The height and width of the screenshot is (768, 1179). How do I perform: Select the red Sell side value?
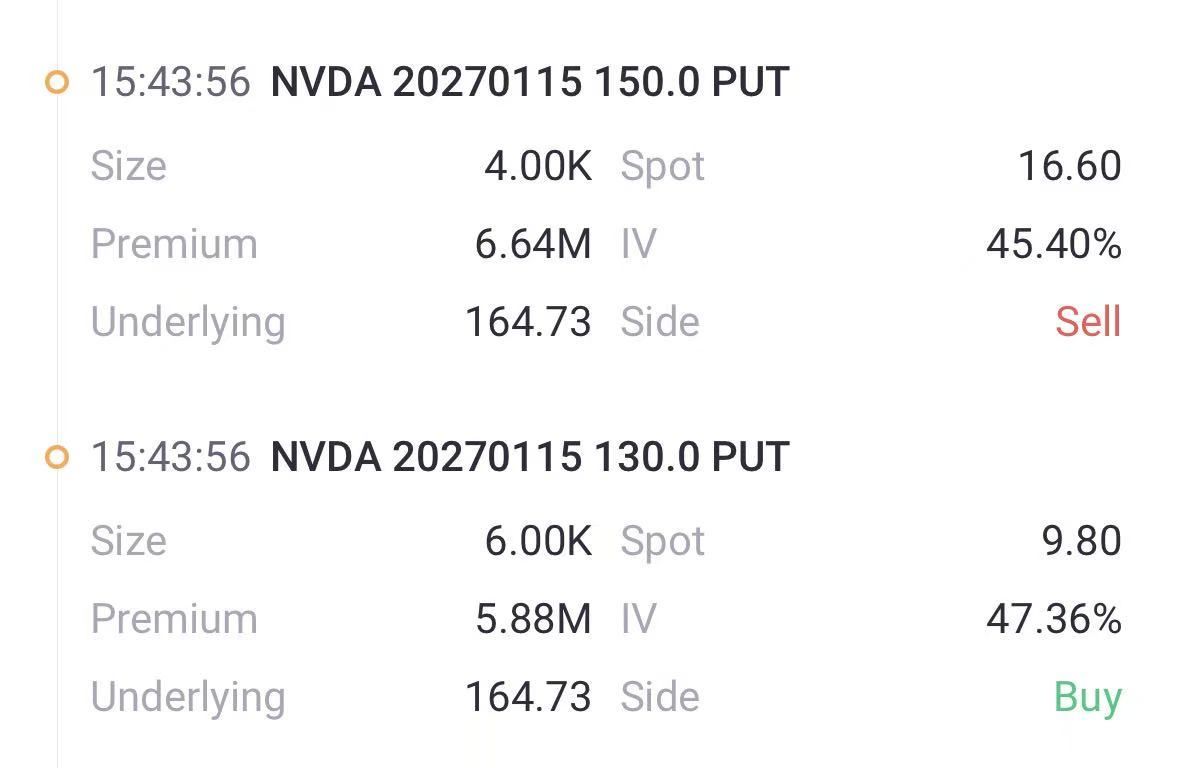click(1088, 322)
